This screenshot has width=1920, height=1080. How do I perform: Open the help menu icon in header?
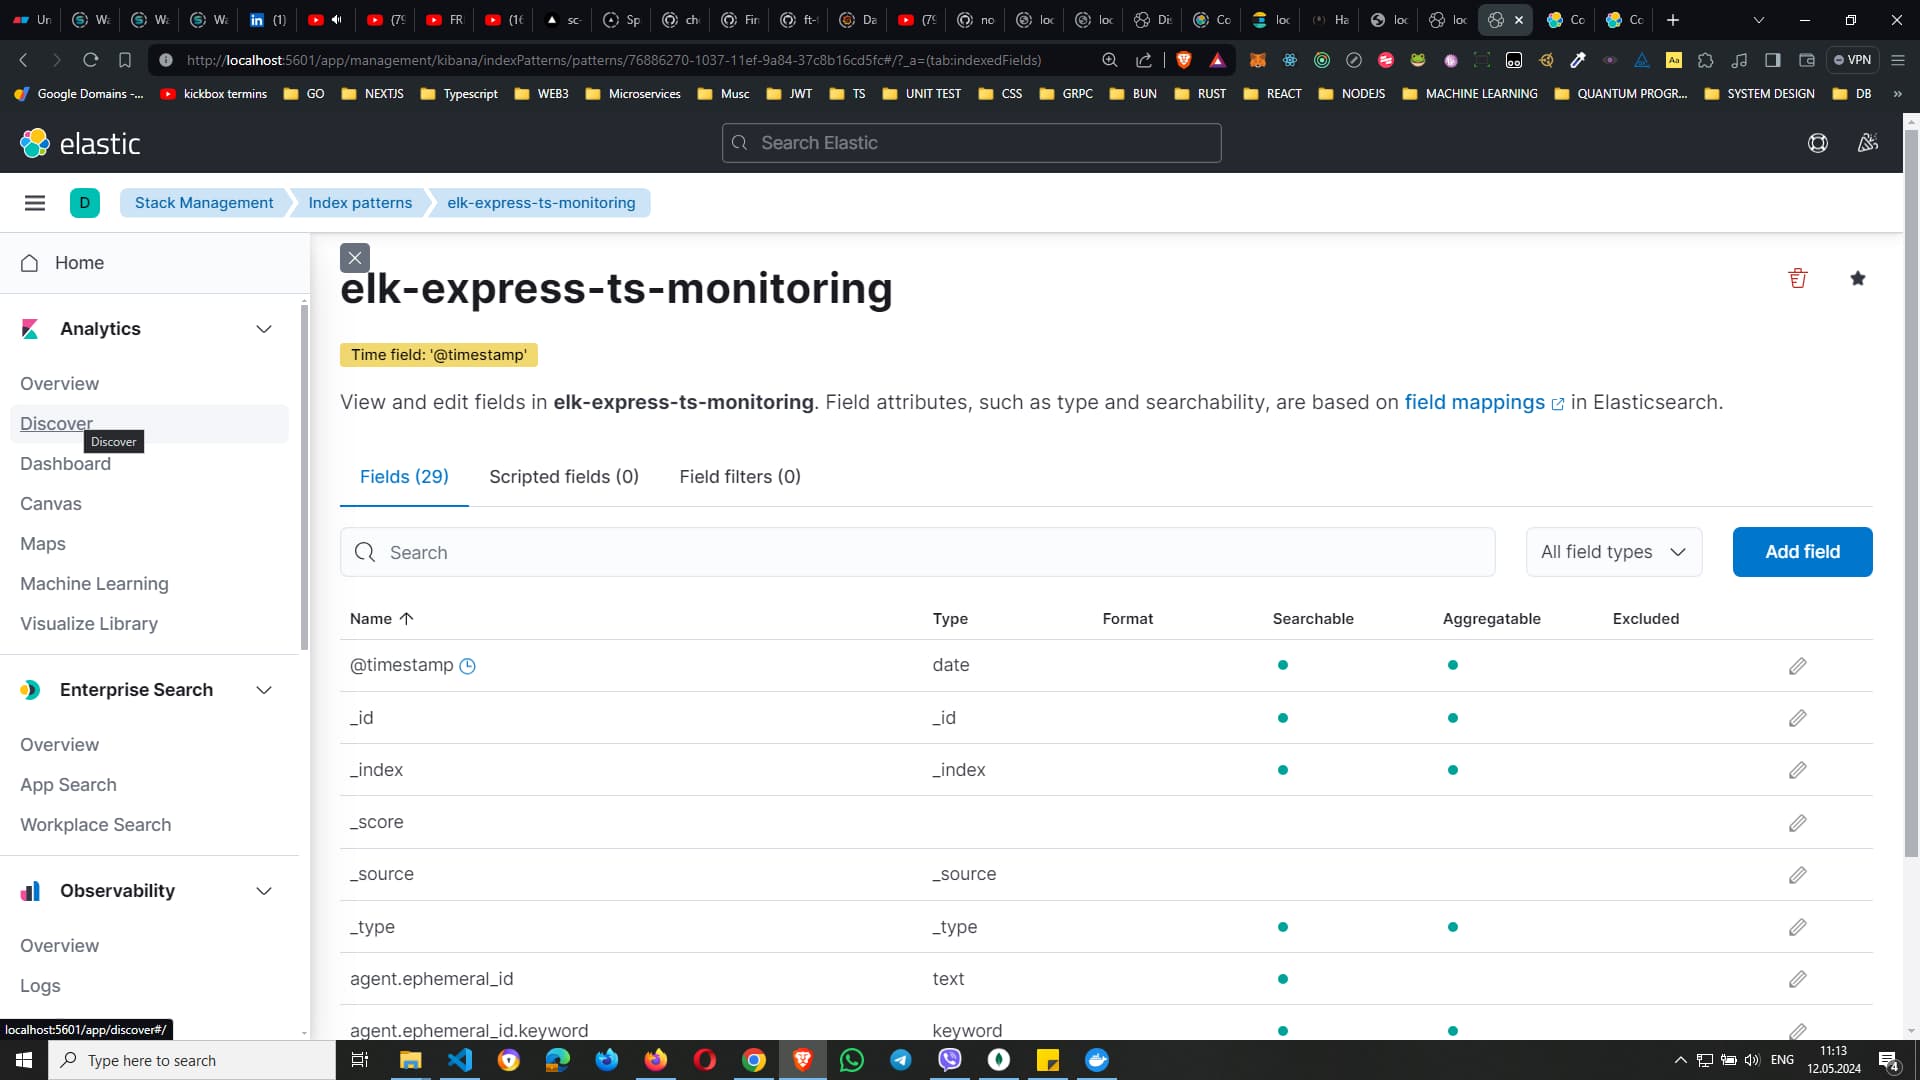tap(1817, 143)
